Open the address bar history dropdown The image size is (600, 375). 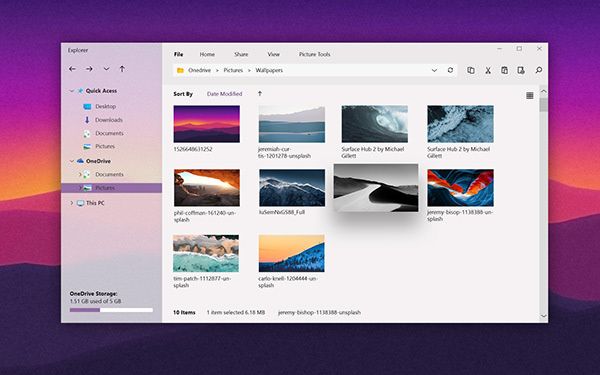(x=434, y=70)
